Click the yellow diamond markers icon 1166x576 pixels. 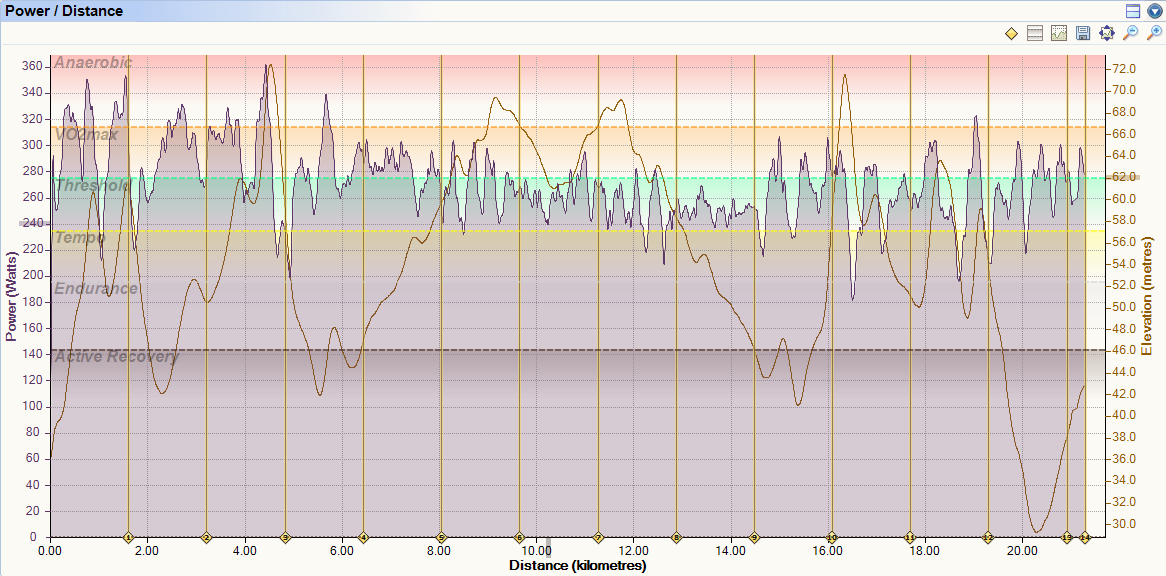pos(1011,33)
